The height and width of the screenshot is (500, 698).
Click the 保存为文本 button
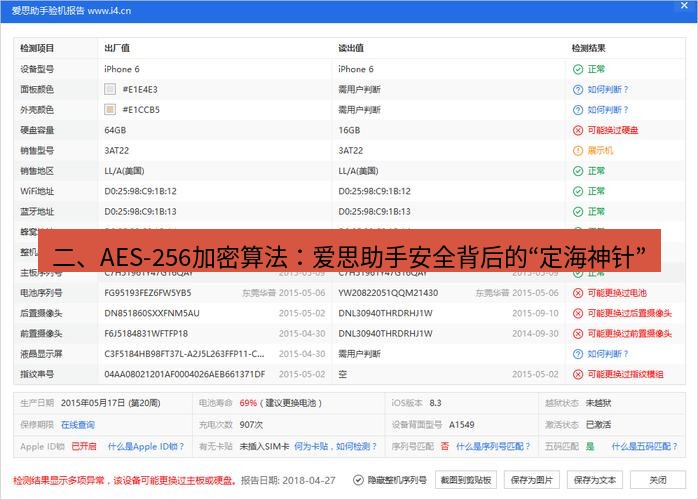(x=595, y=480)
